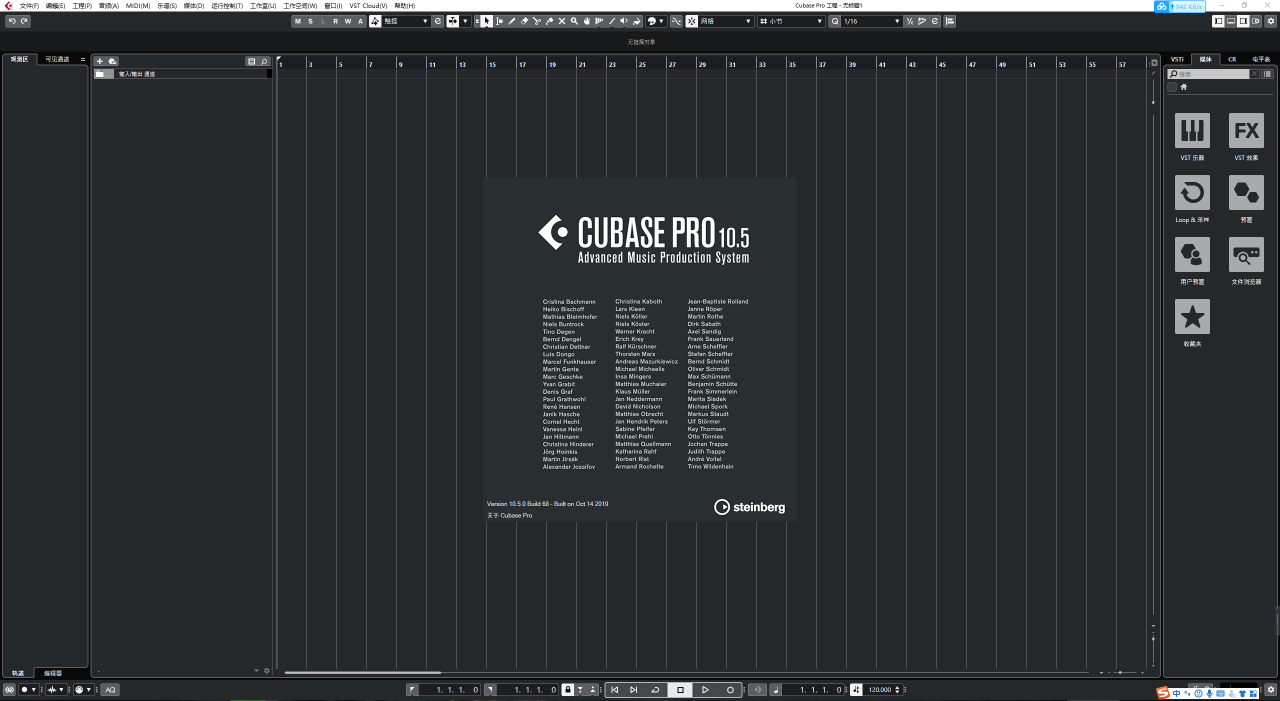Image resolution: width=1280 pixels, height=701 pixels.
Task: Open User Presets tile
Action: click(x=1192, y=255)
